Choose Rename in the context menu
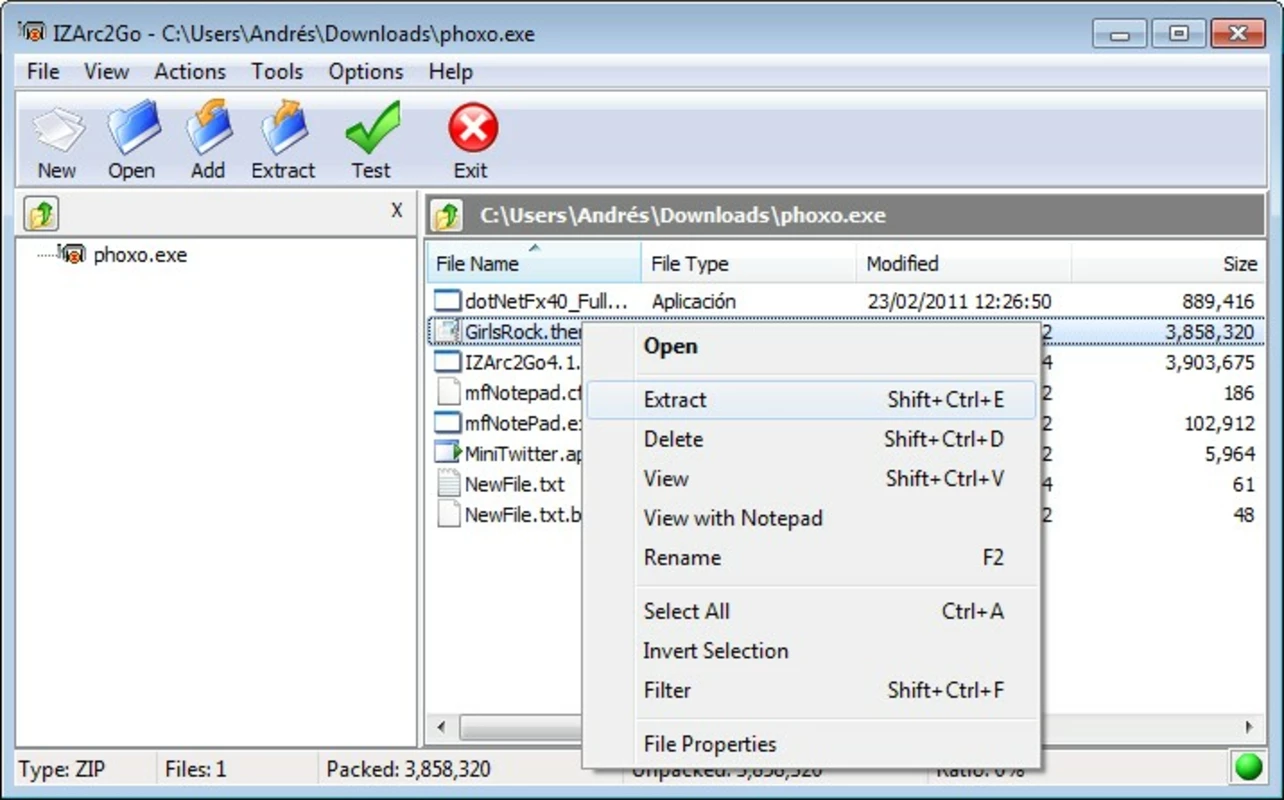1284x800 pixels. pos(811,558)
